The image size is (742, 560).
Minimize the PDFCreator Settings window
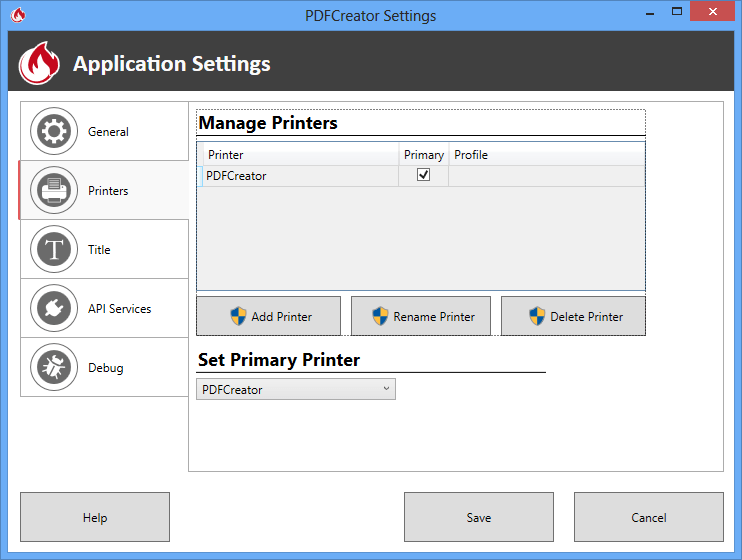coord(650,12)
